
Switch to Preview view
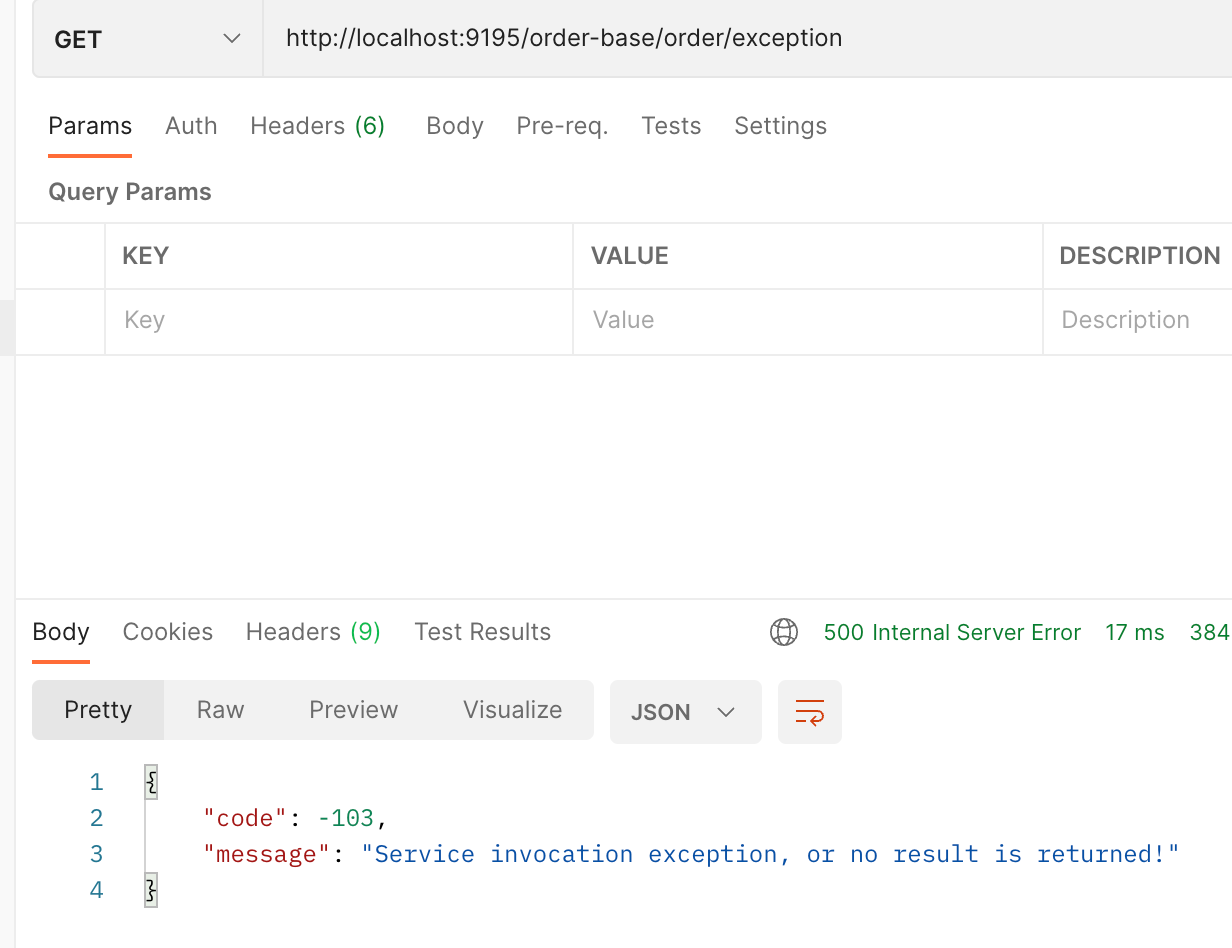pos(354,710)
